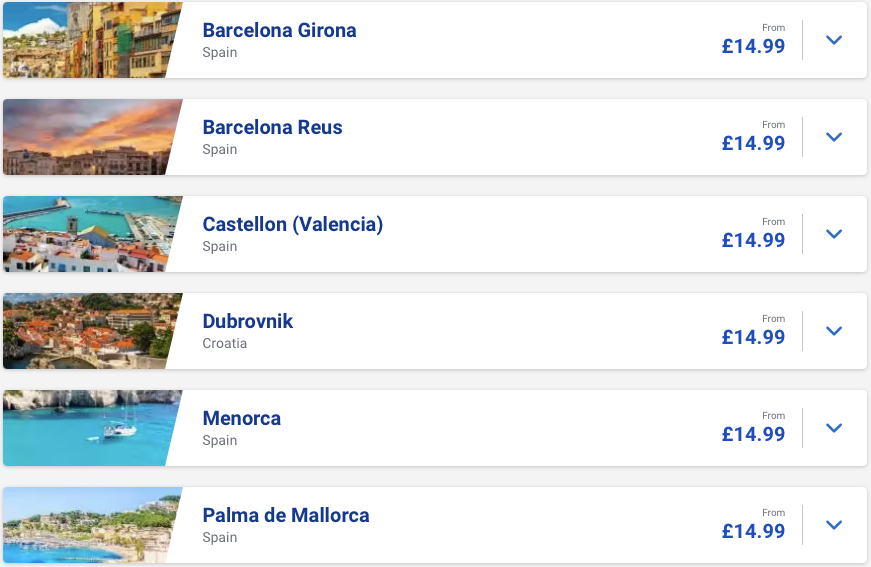
Task: Open the Menorca destination title
Action: tap(241, 418)
